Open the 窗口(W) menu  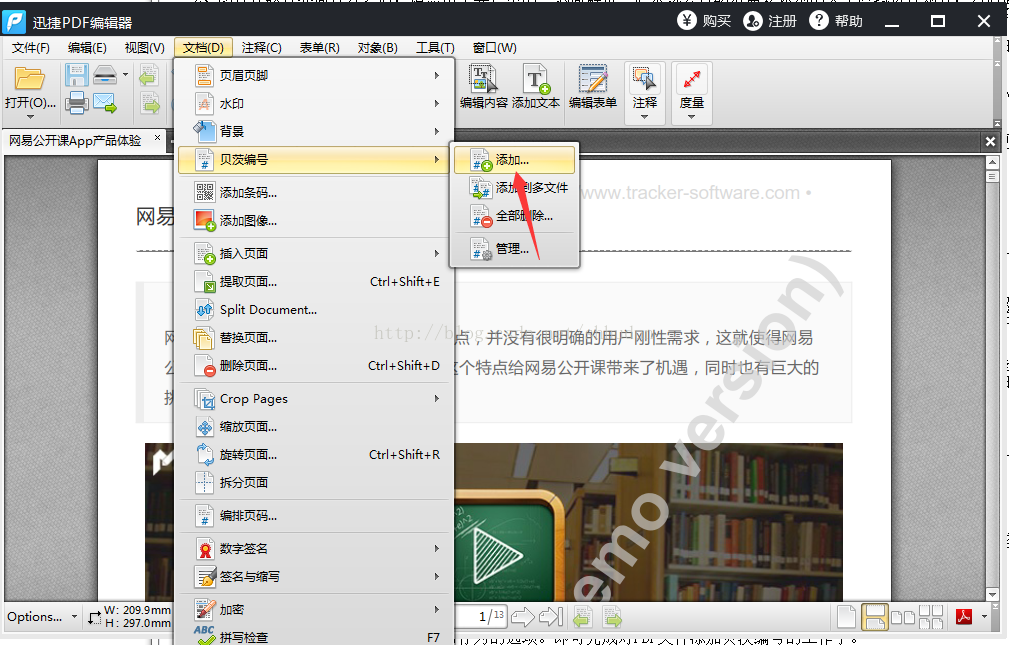[x=494, y=48]
